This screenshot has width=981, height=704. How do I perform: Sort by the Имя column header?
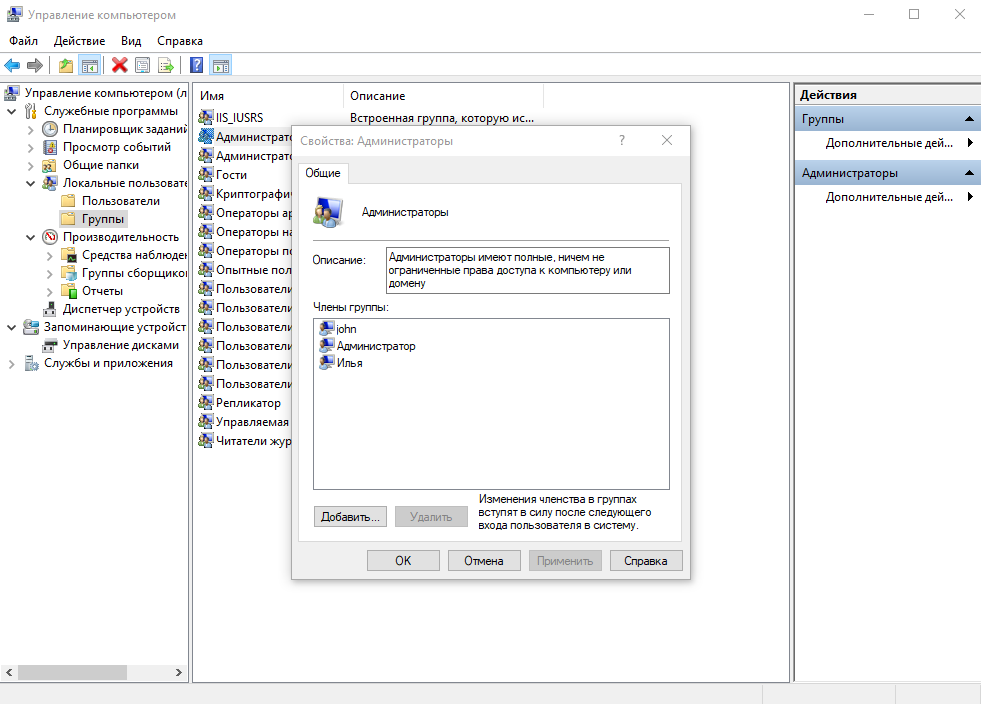tap(268, 96)
